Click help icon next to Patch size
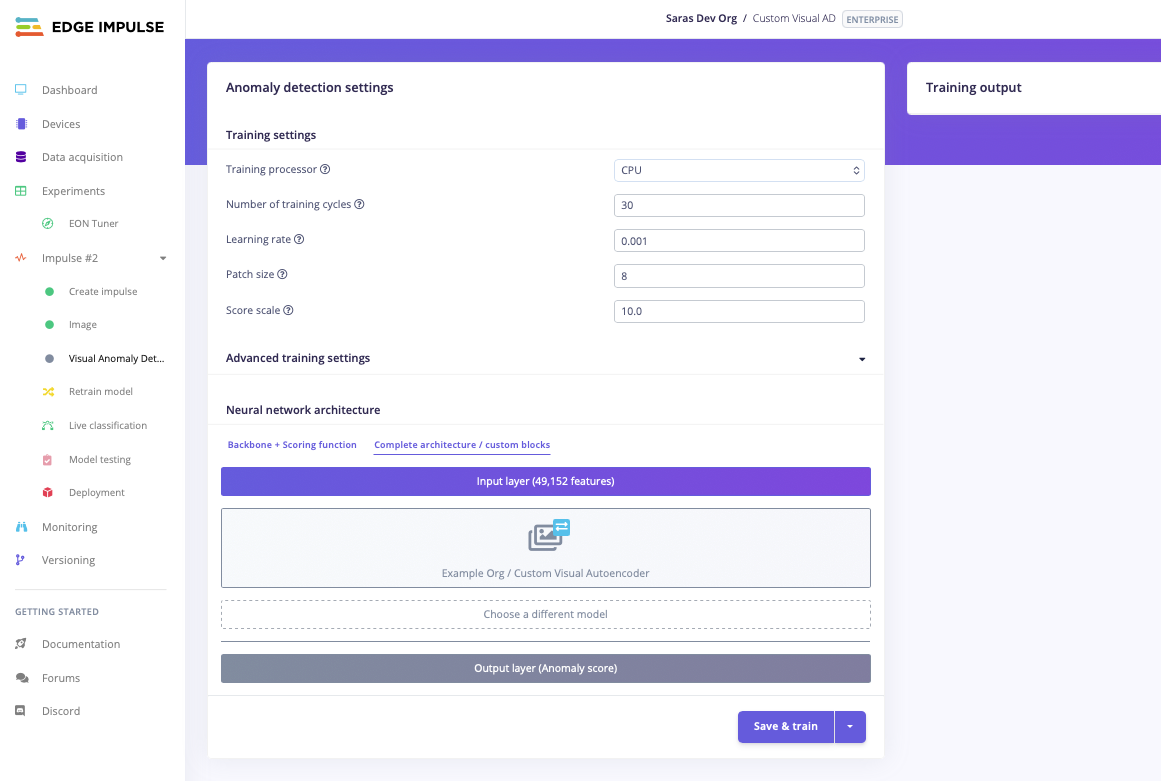 coord(282,274)
